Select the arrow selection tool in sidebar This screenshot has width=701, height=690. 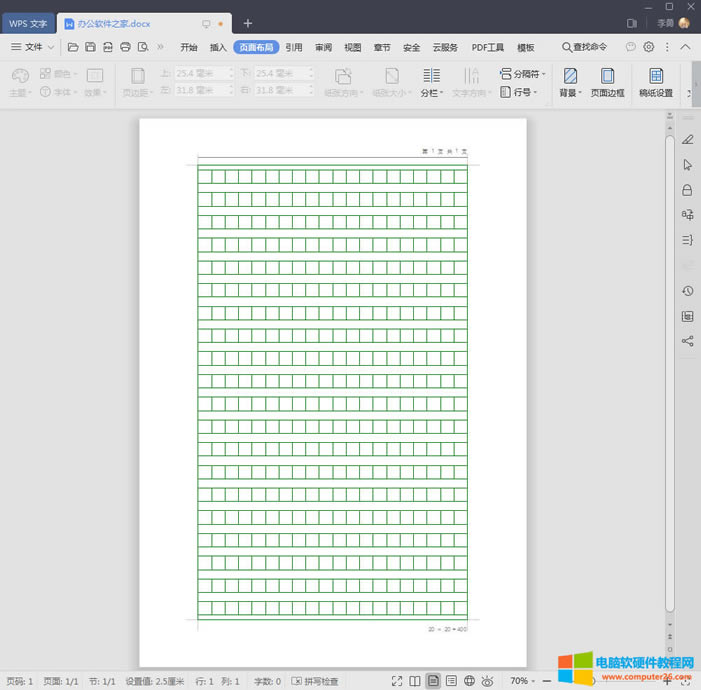point(687,165)
